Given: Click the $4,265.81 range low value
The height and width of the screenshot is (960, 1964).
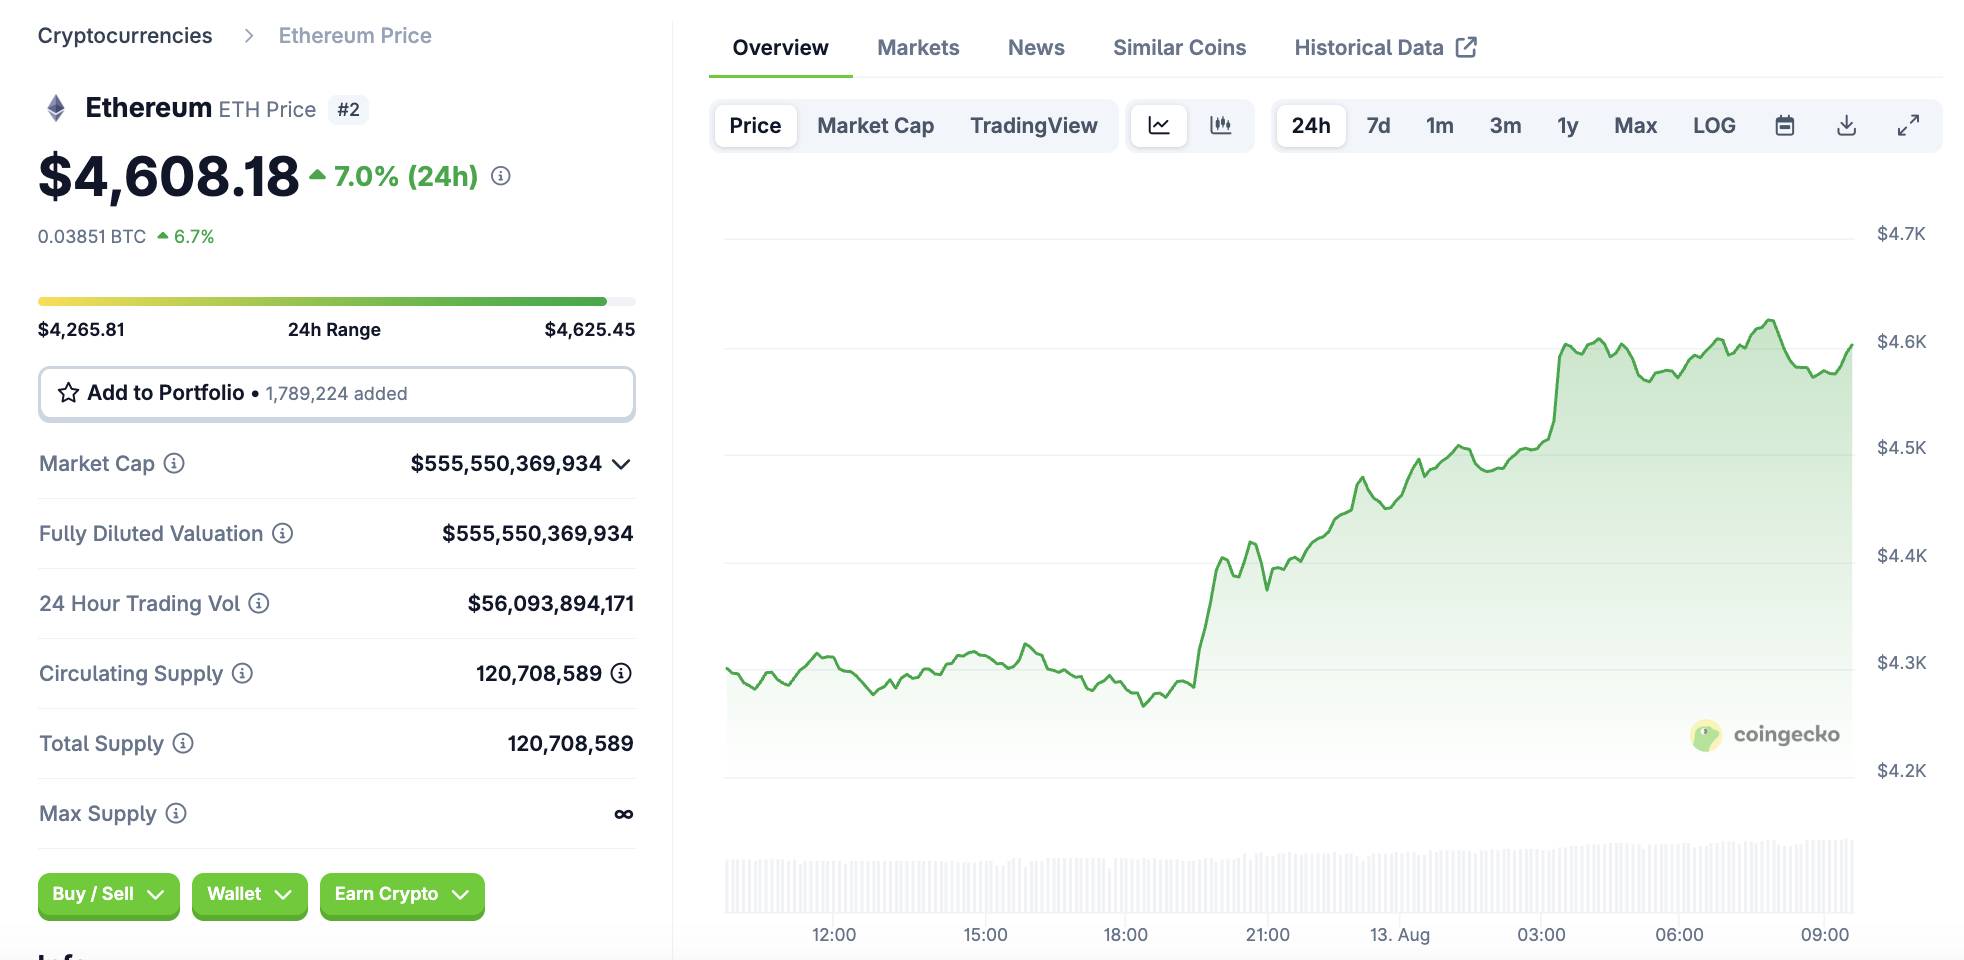Looking at the screenshot, I should coord(81,330).
